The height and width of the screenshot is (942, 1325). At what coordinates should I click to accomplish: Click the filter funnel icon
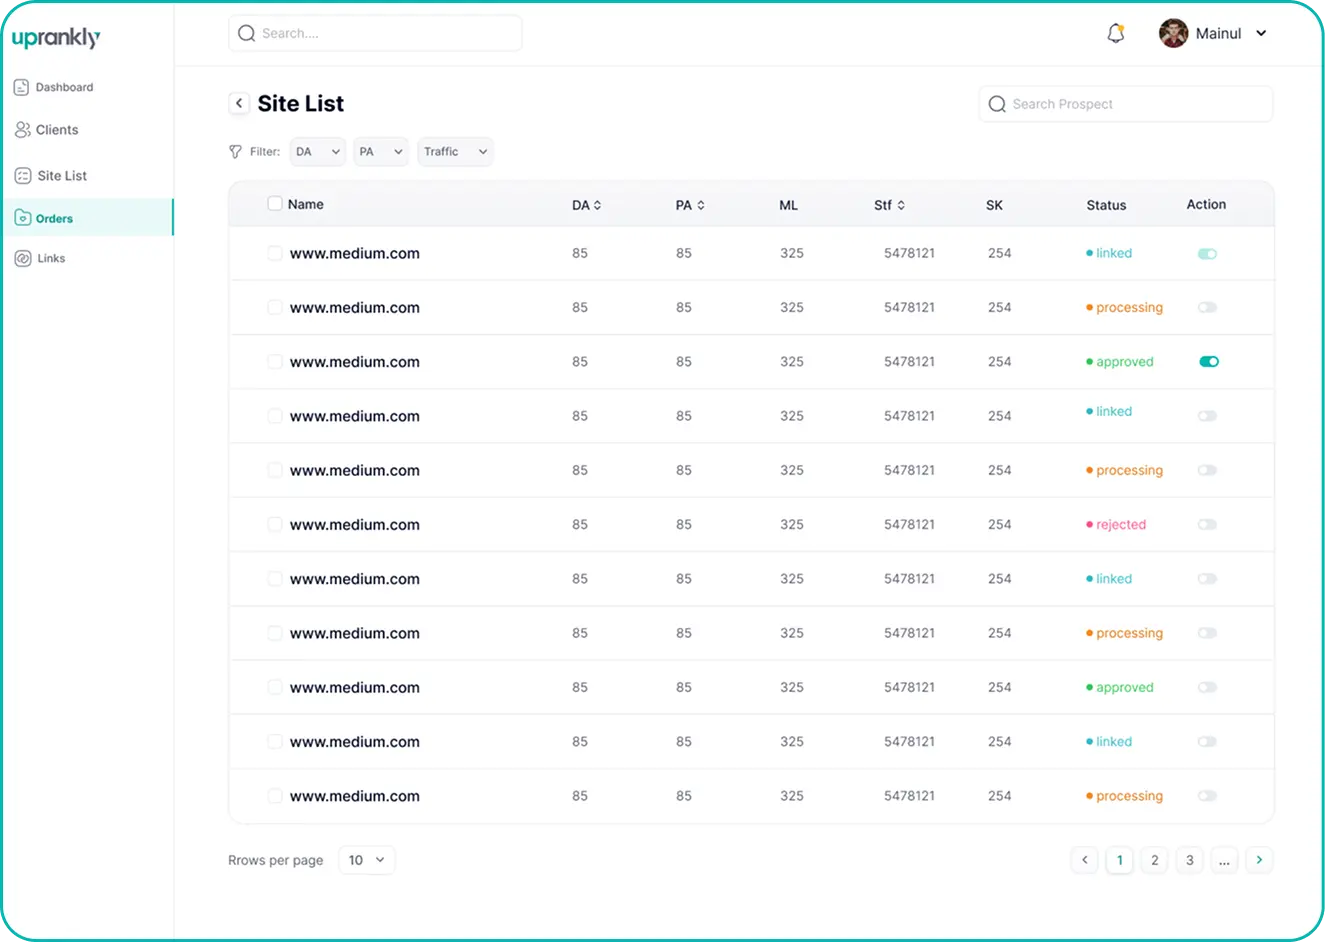click(x=235, y=152)
